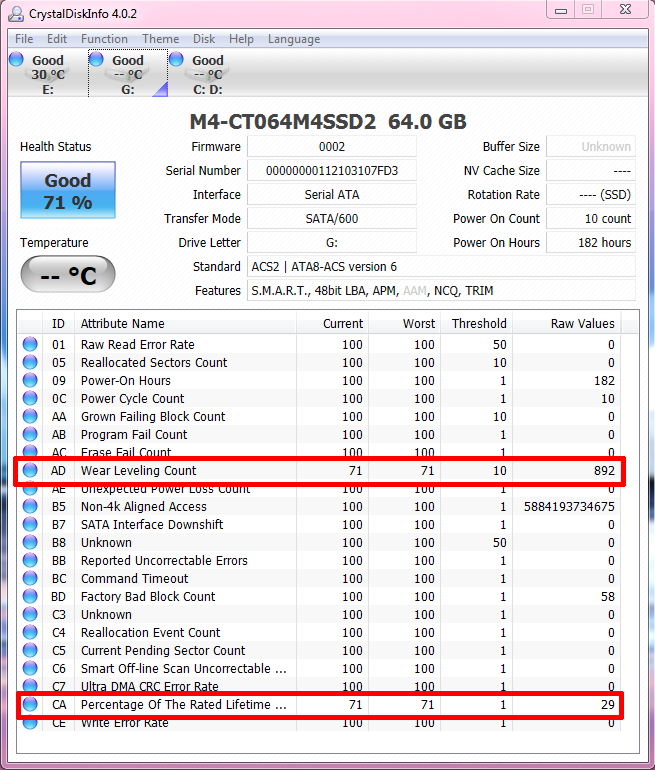
Task: Click status orb for Program Fail Count
Action: tap(30, 435)
